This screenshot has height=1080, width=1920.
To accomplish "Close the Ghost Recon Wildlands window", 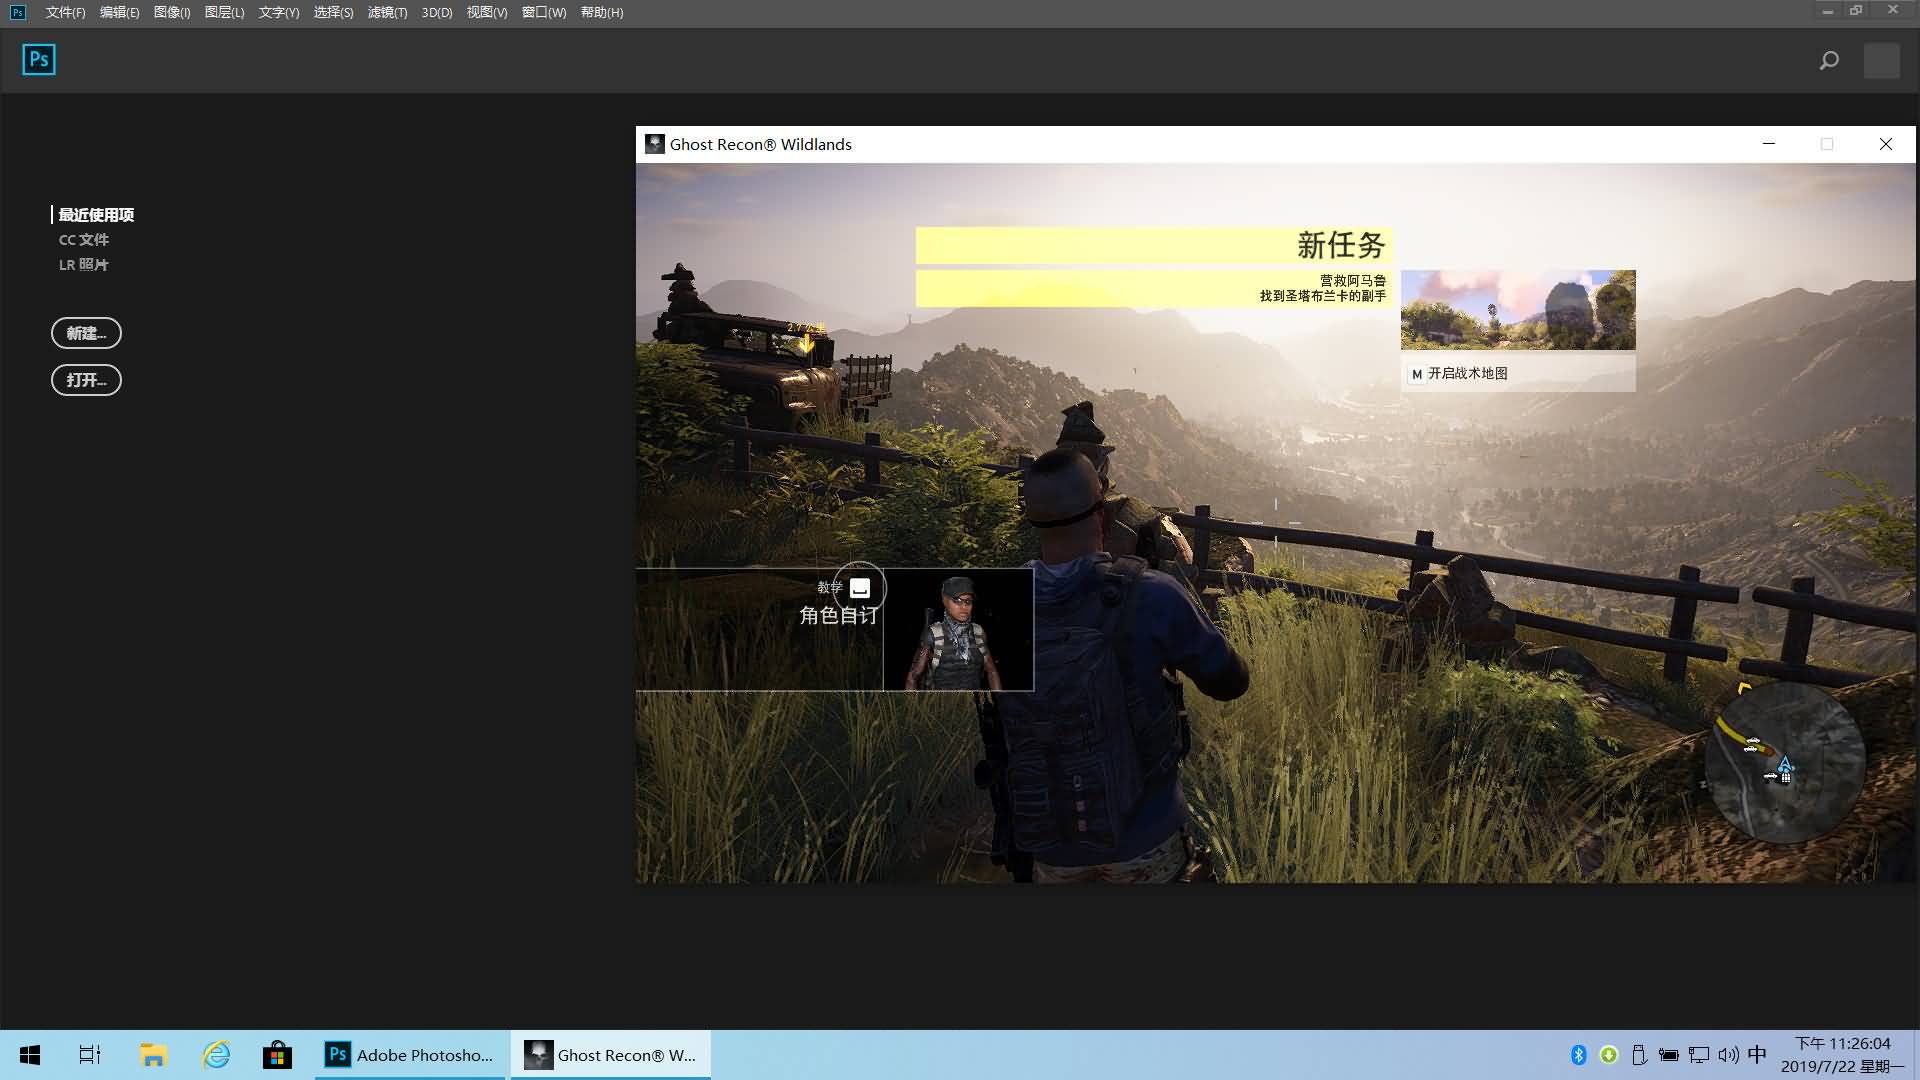I will (x=1886, y=144).
